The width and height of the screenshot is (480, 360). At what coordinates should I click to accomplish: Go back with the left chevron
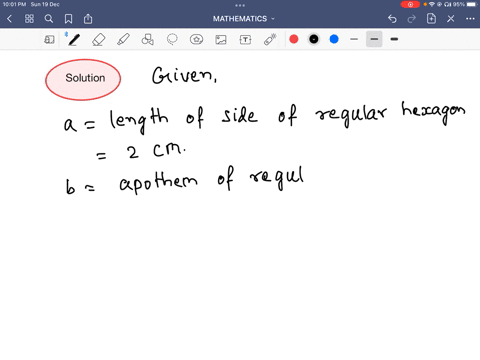coord(9,19)
